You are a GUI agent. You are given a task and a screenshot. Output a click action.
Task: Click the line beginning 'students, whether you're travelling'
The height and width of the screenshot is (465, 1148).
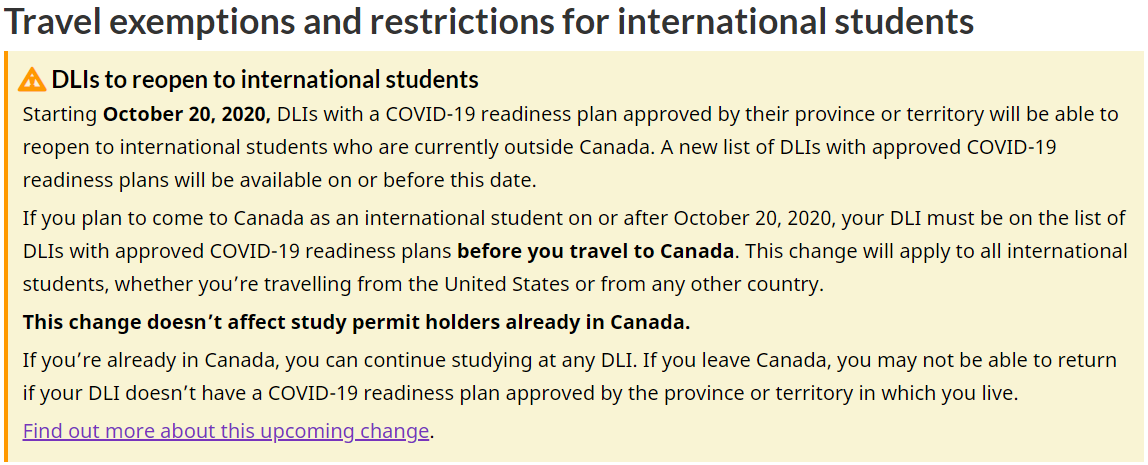[x=423, y=284]
